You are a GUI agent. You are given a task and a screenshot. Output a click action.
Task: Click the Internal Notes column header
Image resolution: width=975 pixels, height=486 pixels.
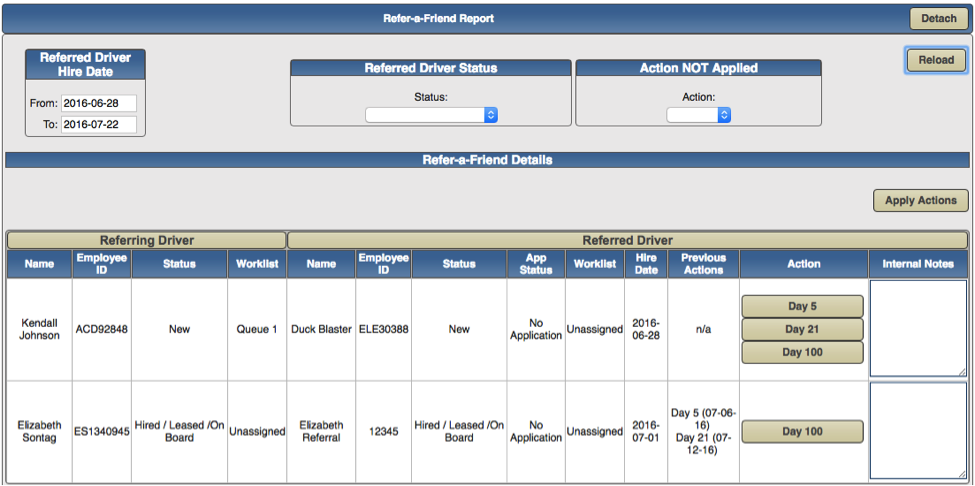(918, 264)
